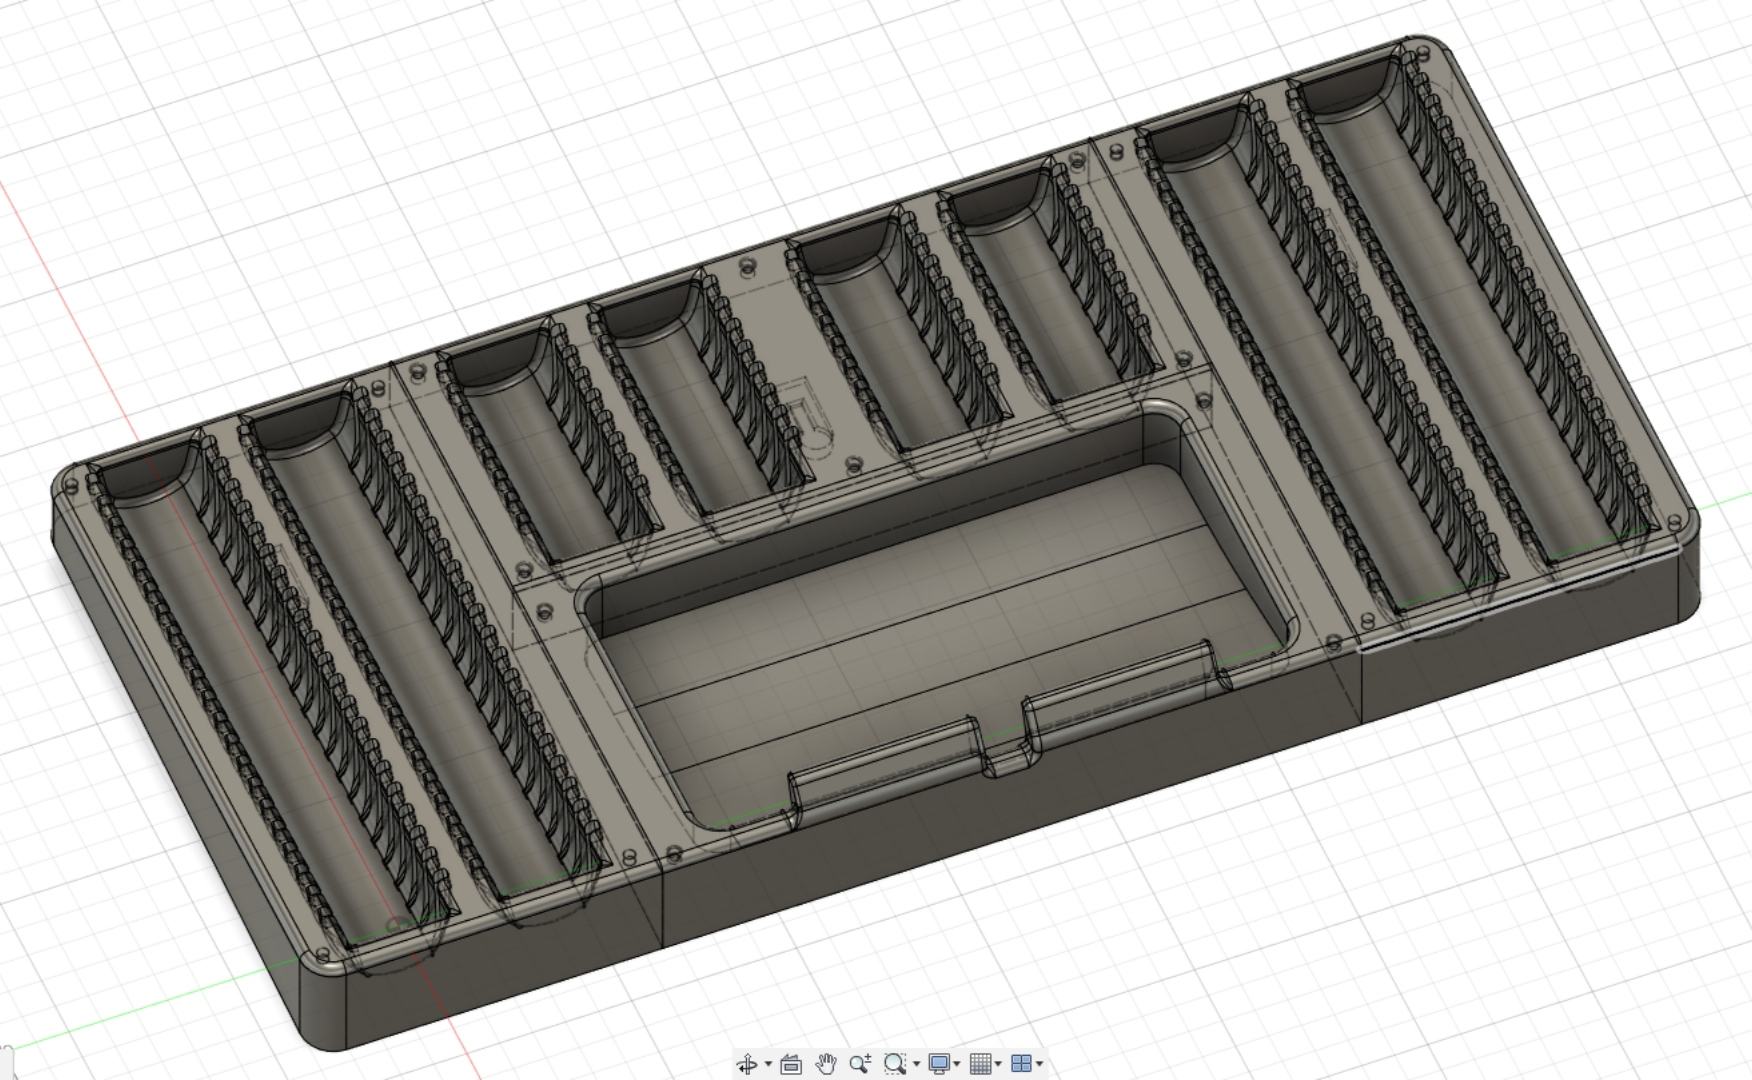Select the Zoom in/out magnifier tool
The height and width of the screenshot is (1080, 1752).
(x=860, y=1064)
